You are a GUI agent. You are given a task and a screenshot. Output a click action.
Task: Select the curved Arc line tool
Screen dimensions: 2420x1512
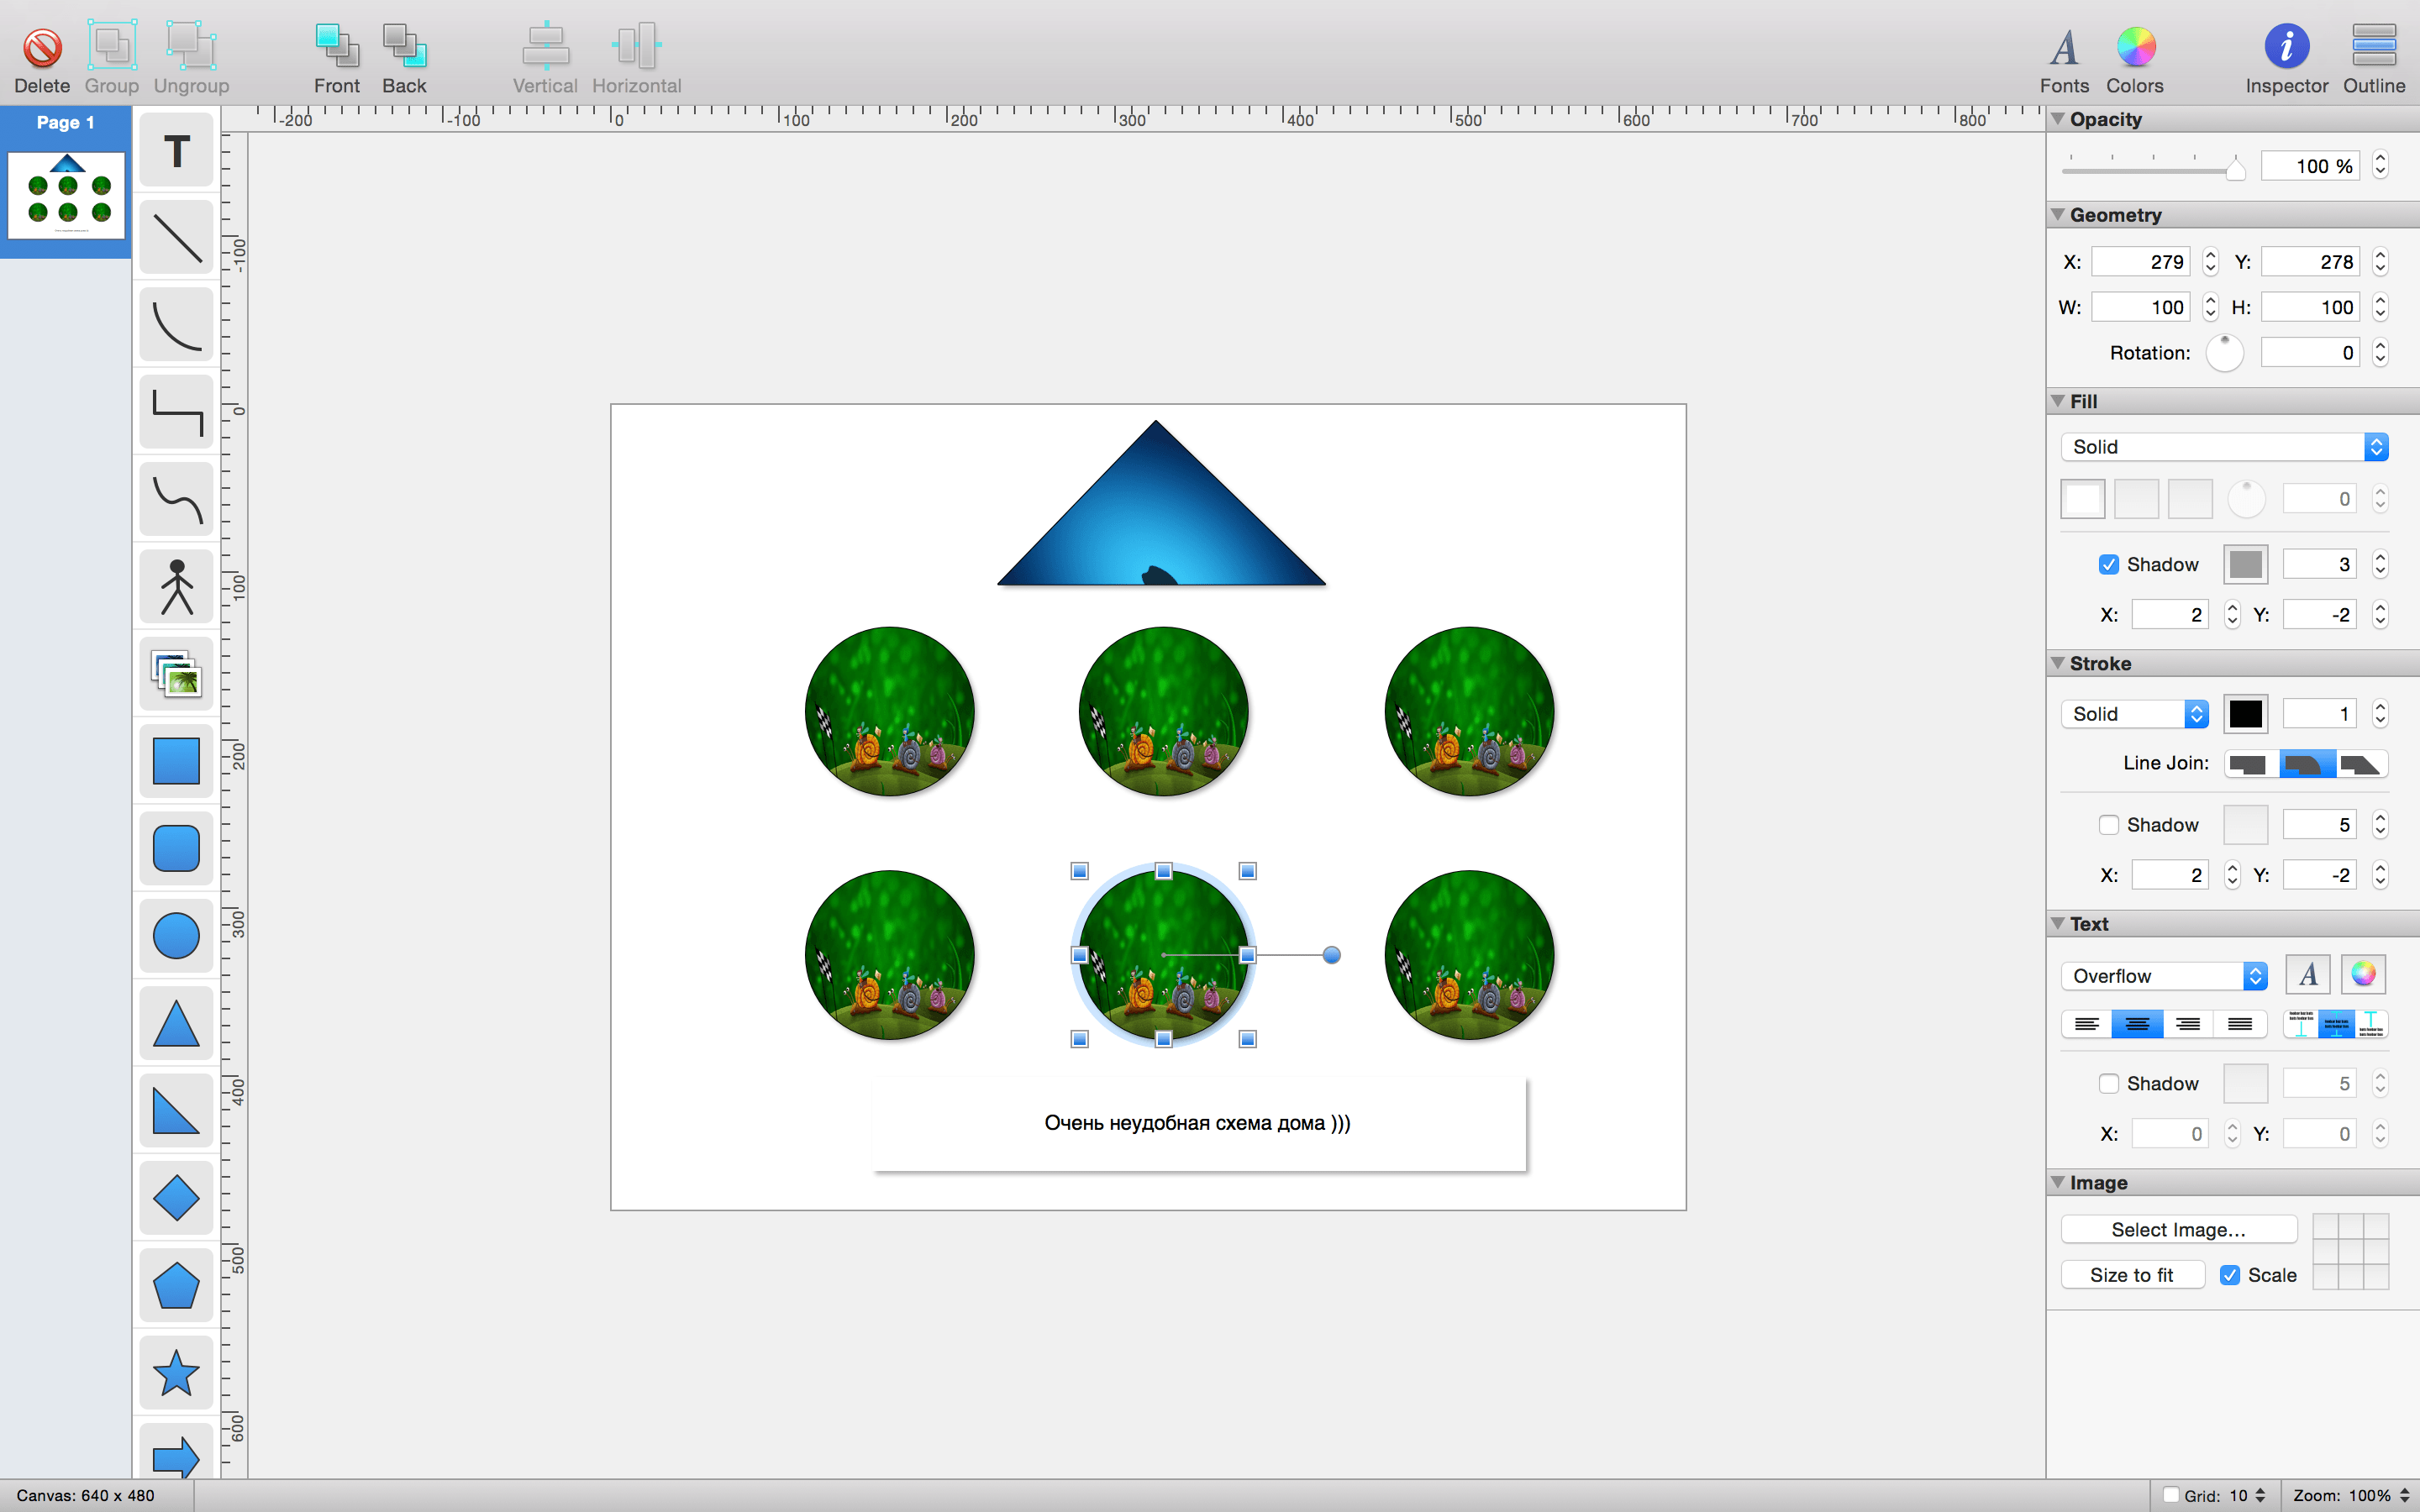pos(177,325)
